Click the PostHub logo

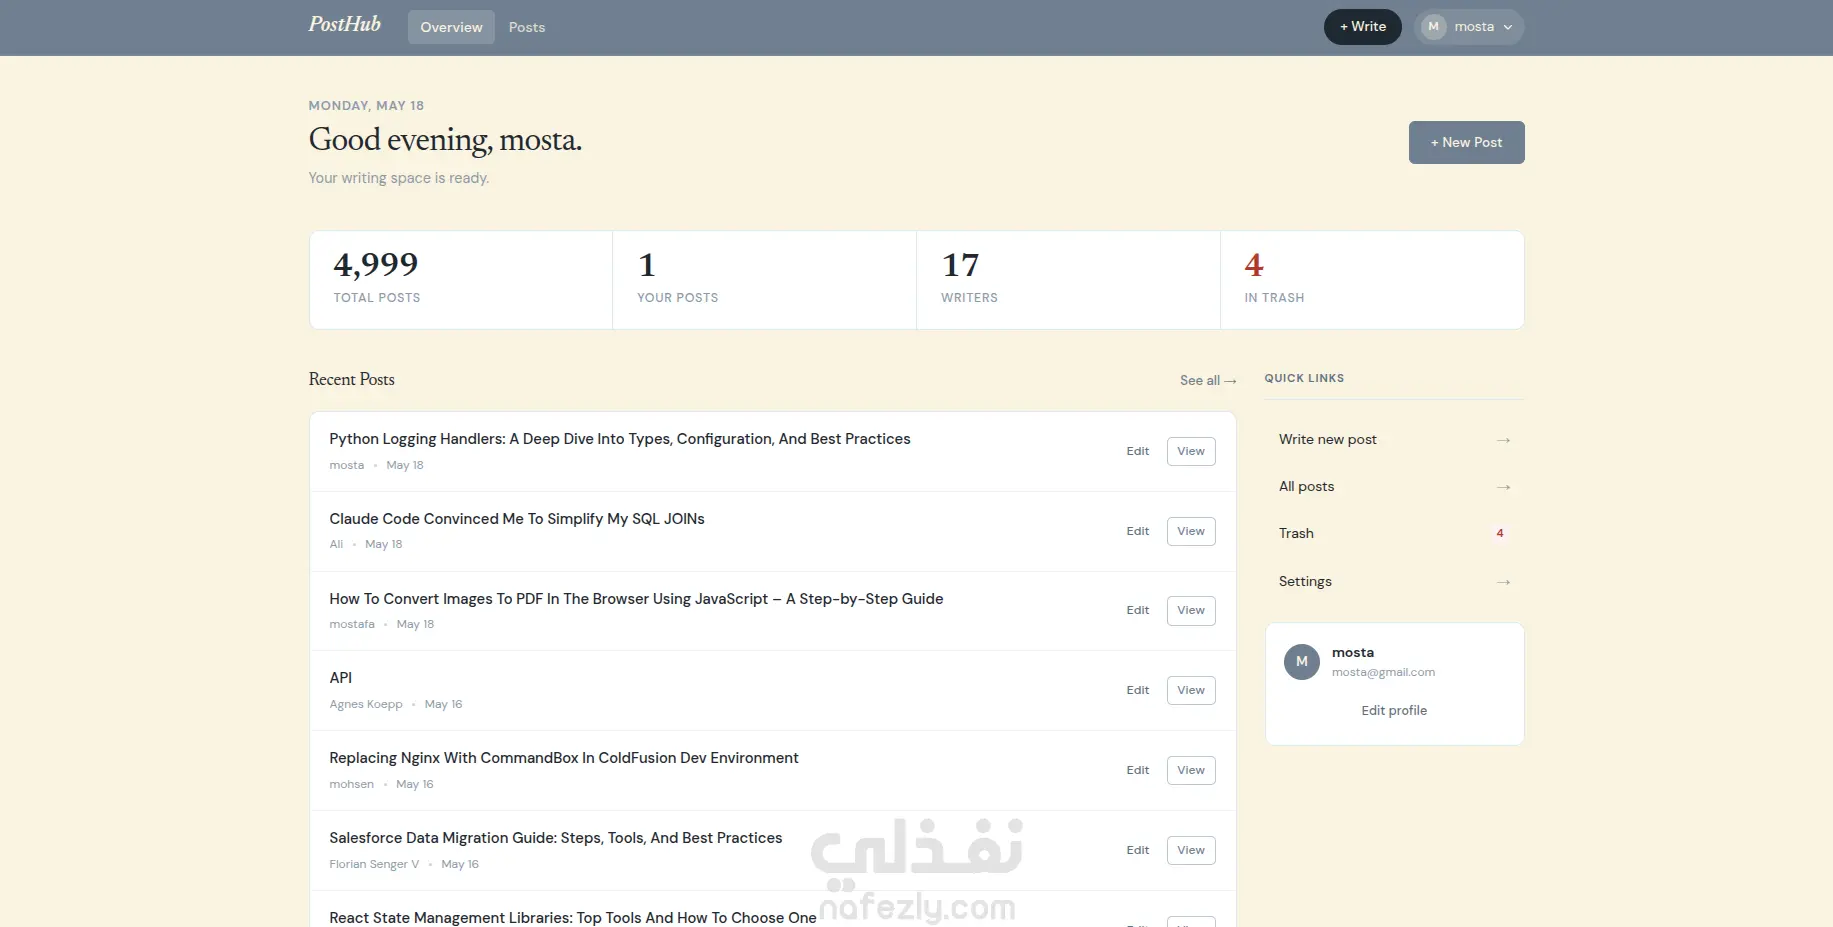[344, 25]
